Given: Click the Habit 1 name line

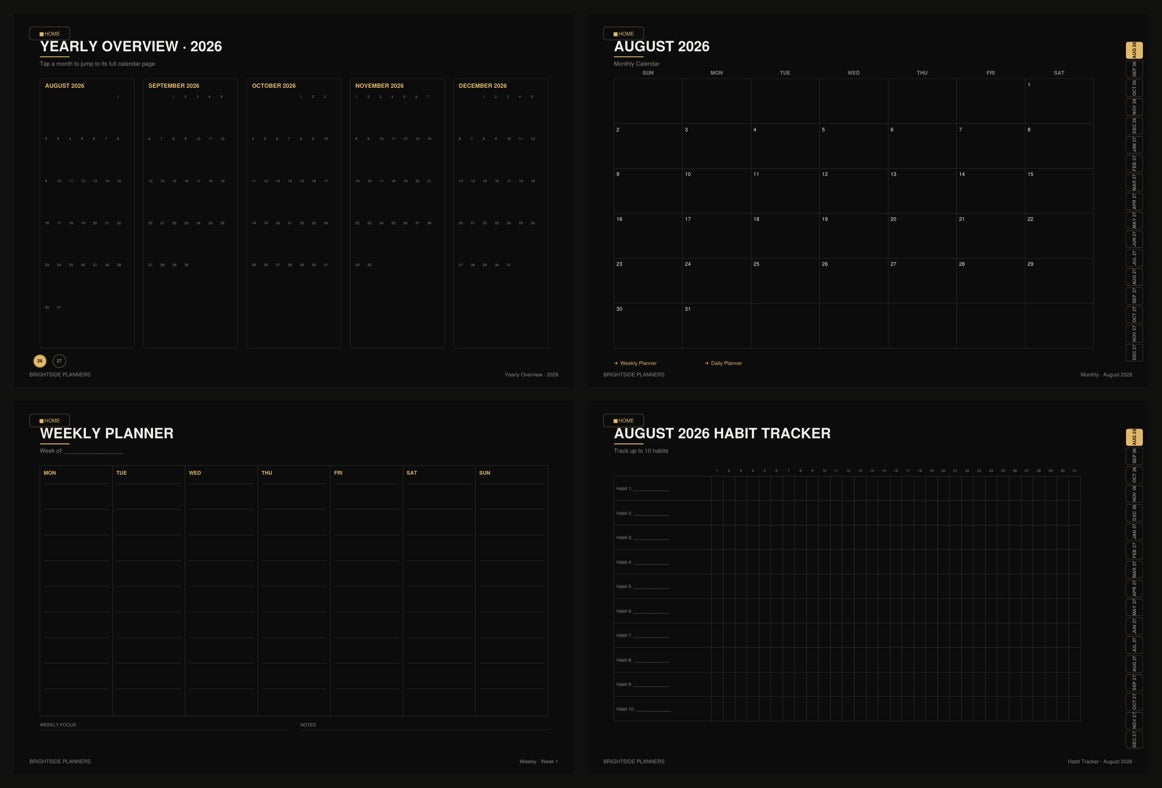Looking at the screenshot, I should tap(651, 489).
